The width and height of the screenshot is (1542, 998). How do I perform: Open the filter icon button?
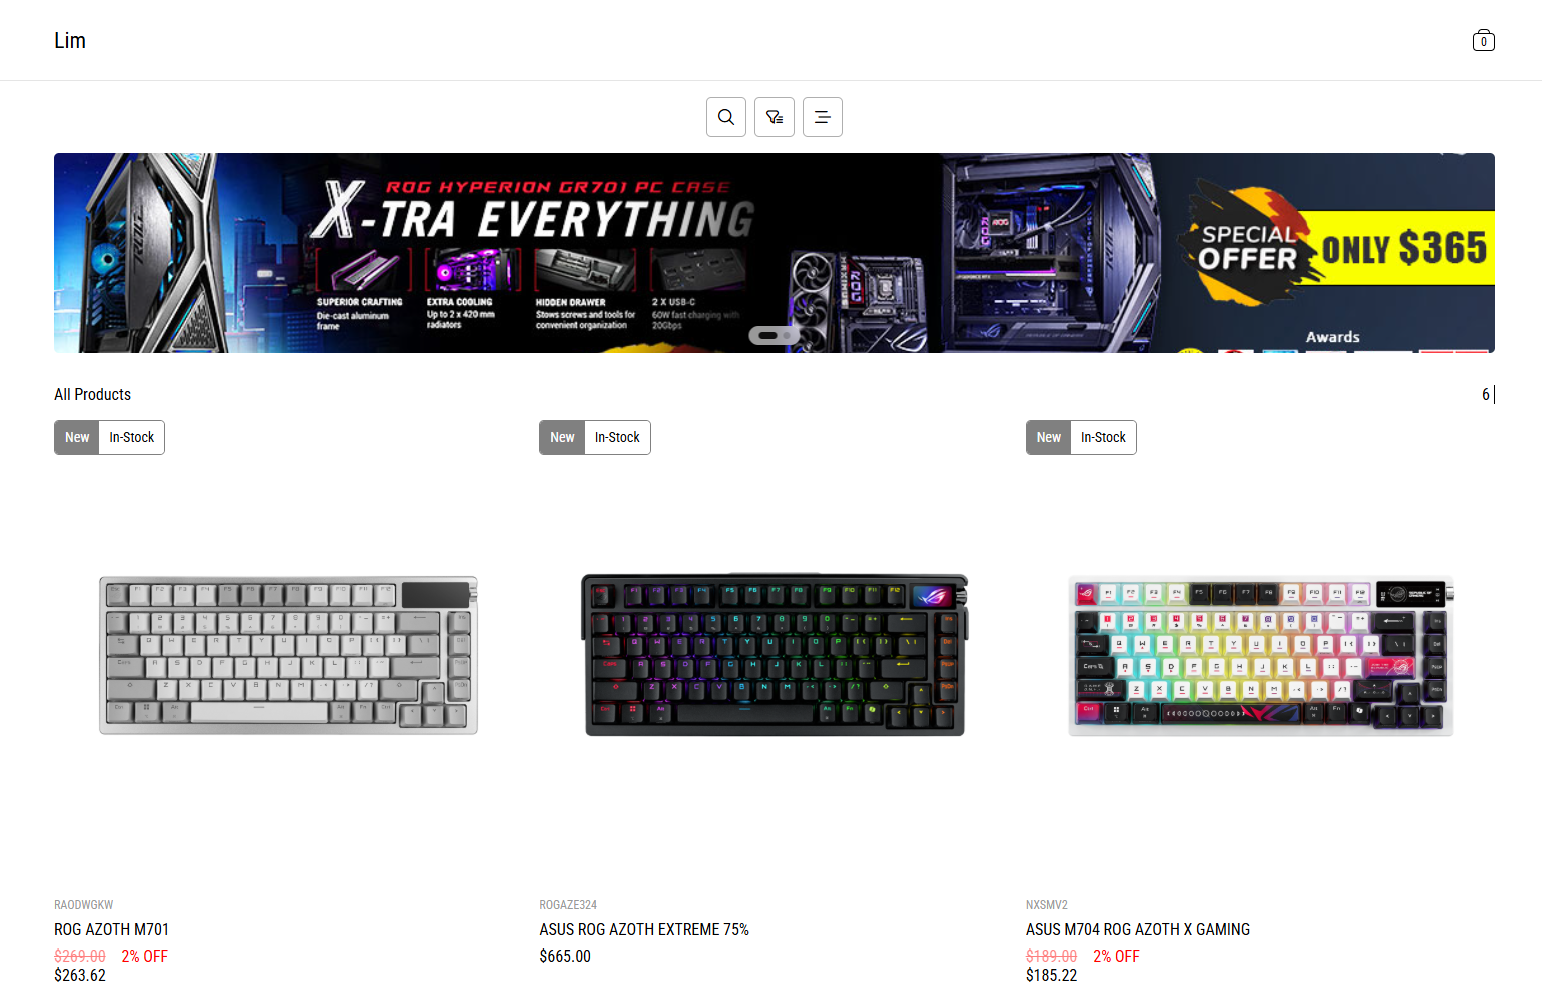[x=774, y=117]
